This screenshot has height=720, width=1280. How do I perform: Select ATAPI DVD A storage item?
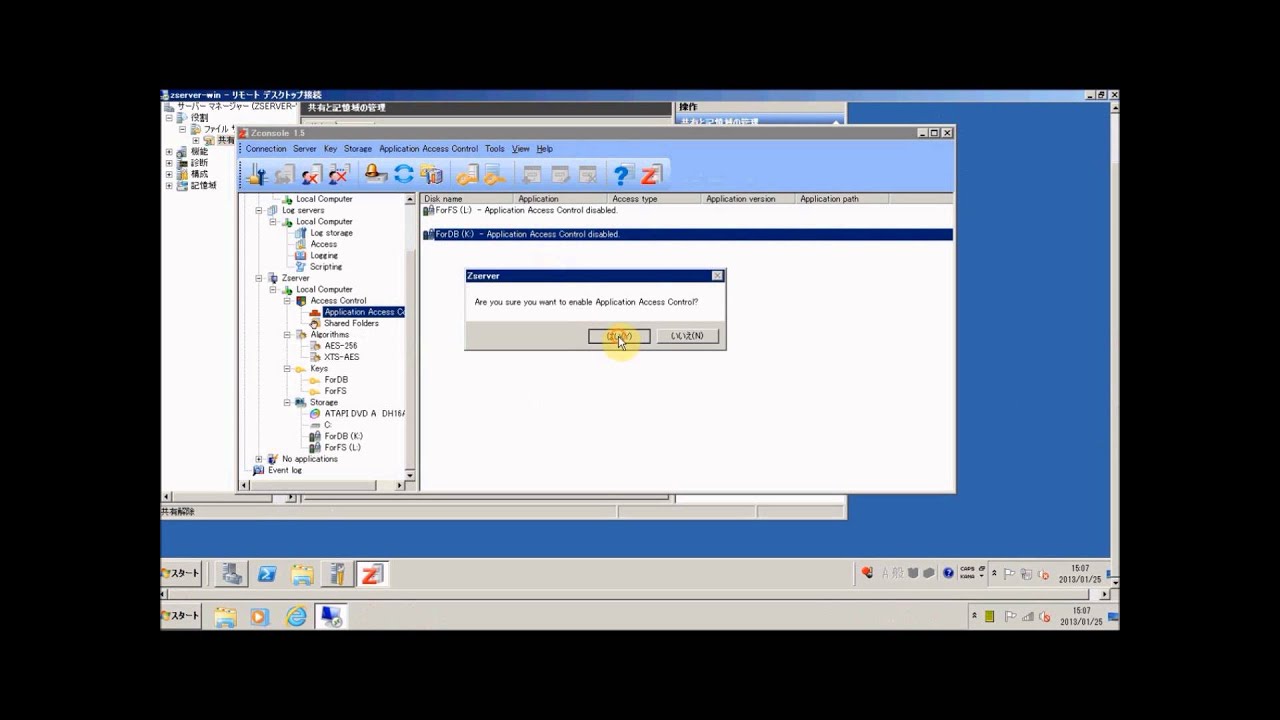[364, 414]
